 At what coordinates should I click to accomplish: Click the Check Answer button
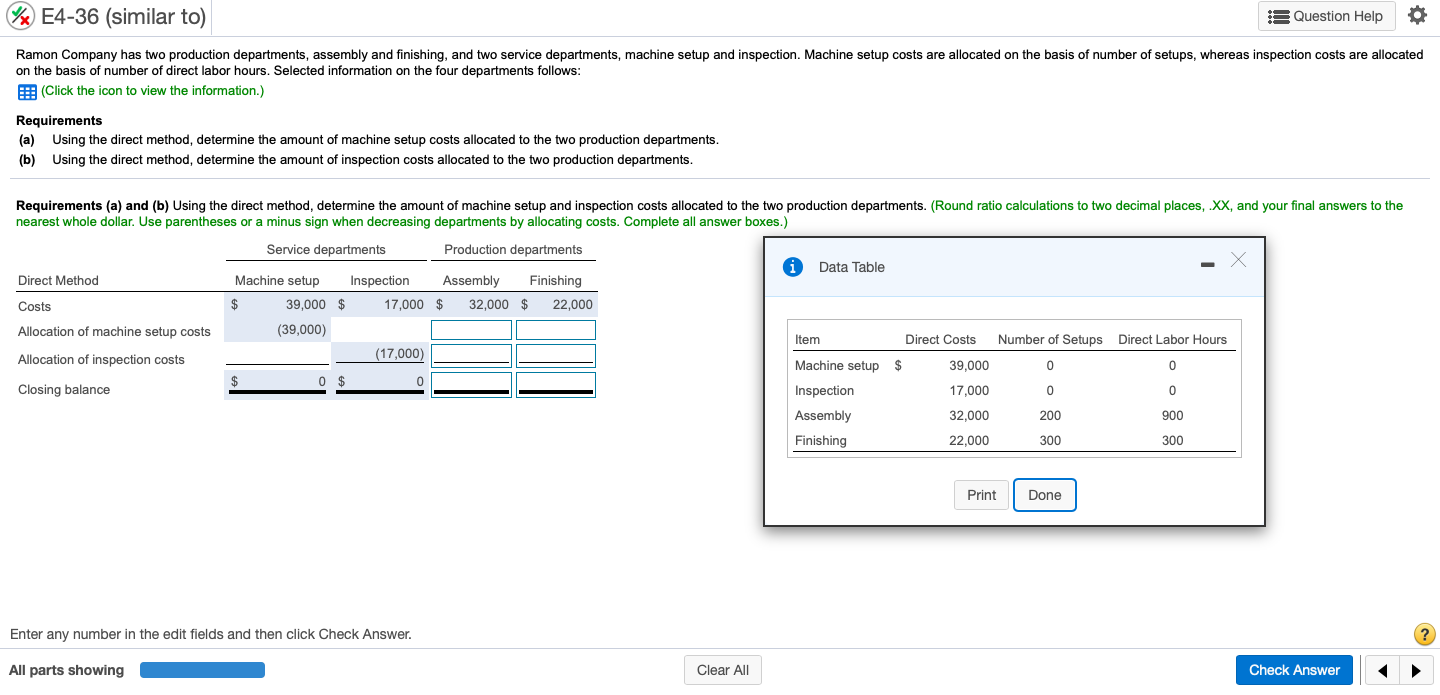(x=1294, y=670)
